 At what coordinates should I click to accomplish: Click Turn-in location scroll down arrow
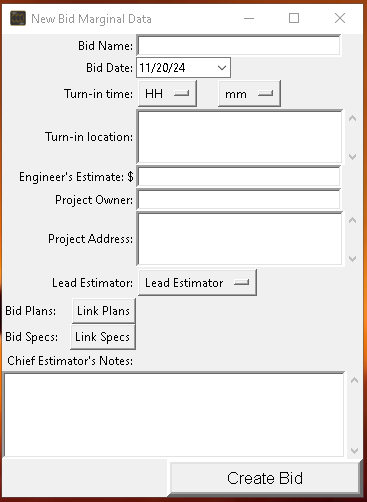[x=352, y=156]
